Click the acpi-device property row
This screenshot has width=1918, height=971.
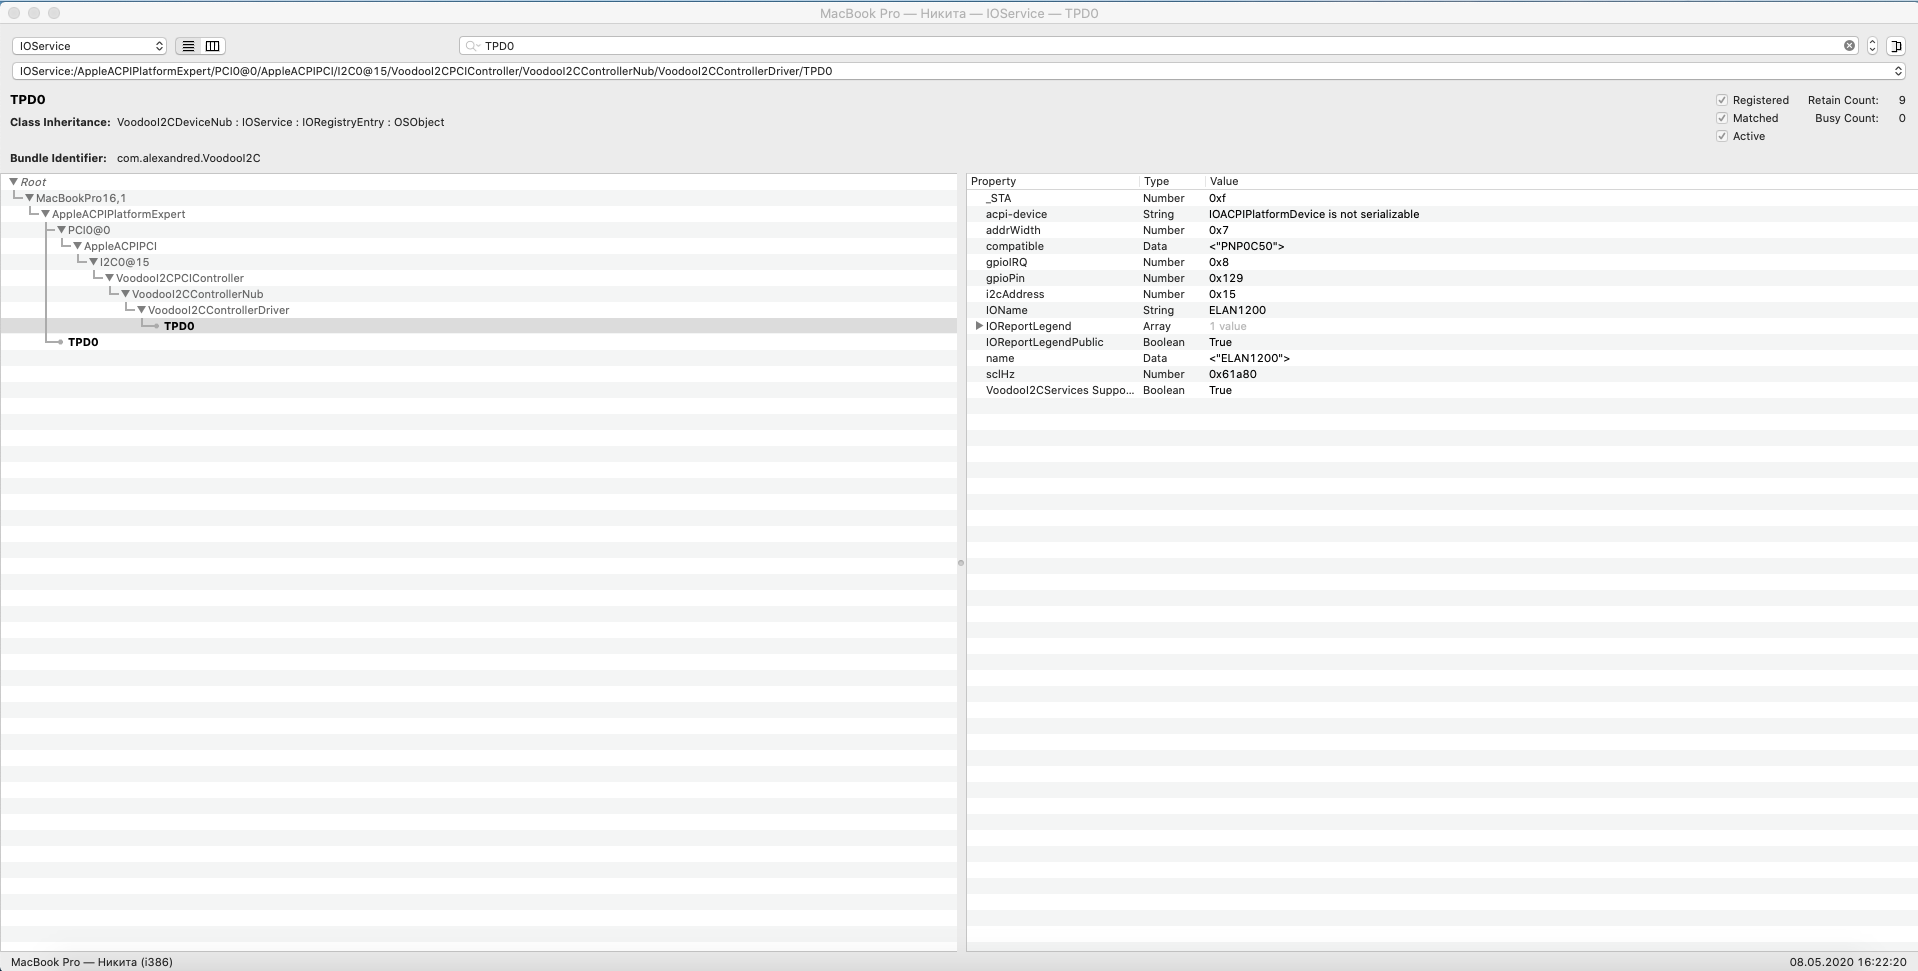pos(1016,214)
